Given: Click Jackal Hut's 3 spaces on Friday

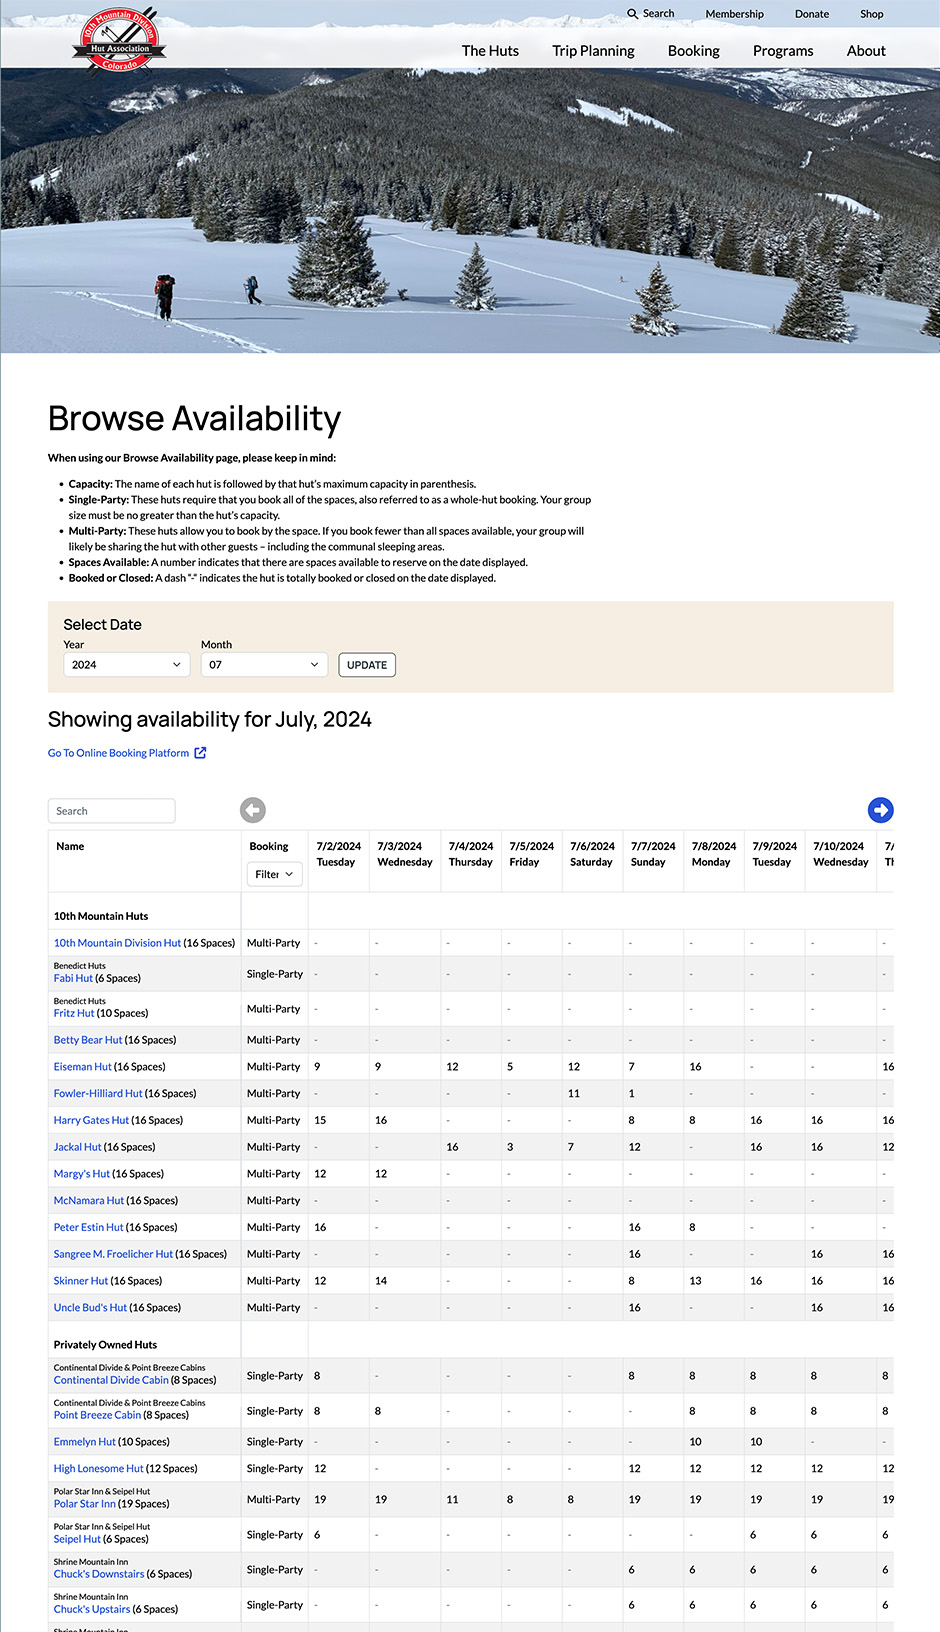Looking at the screenshot, I should pyautogui.click(x=510, y=1147).
